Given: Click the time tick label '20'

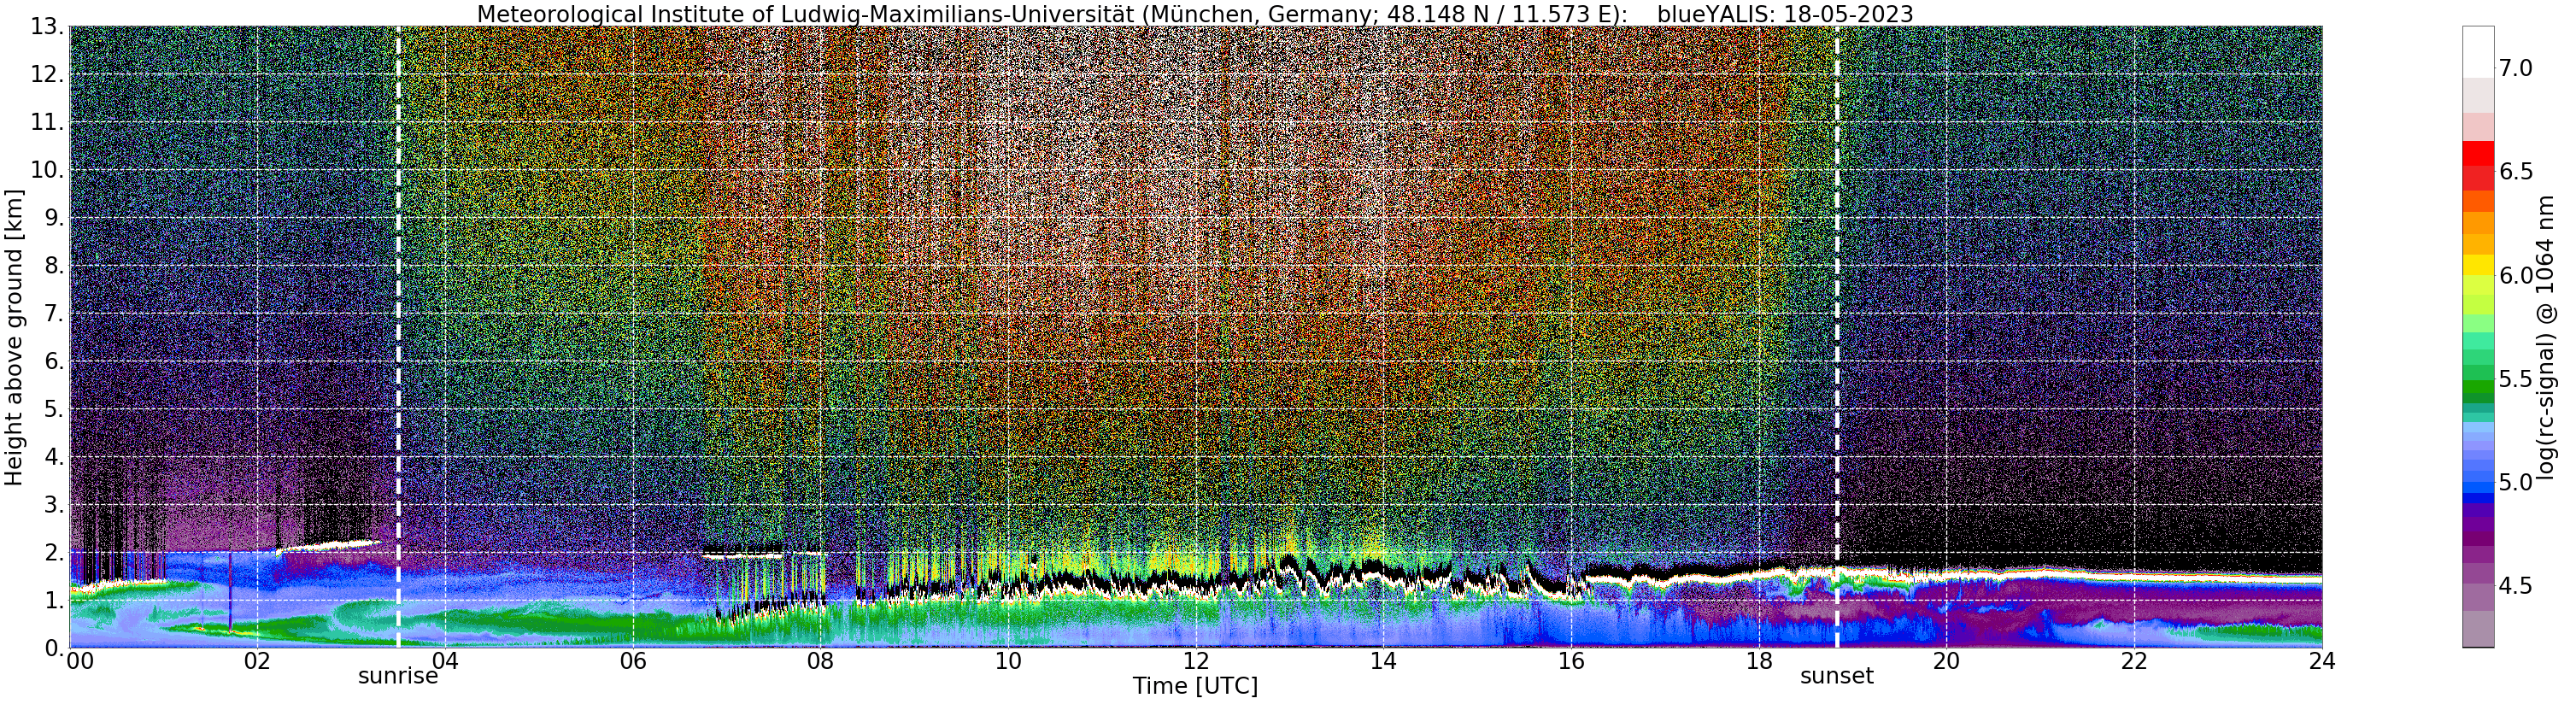Looking at the screenshot, I should (x=1946, y=661).
